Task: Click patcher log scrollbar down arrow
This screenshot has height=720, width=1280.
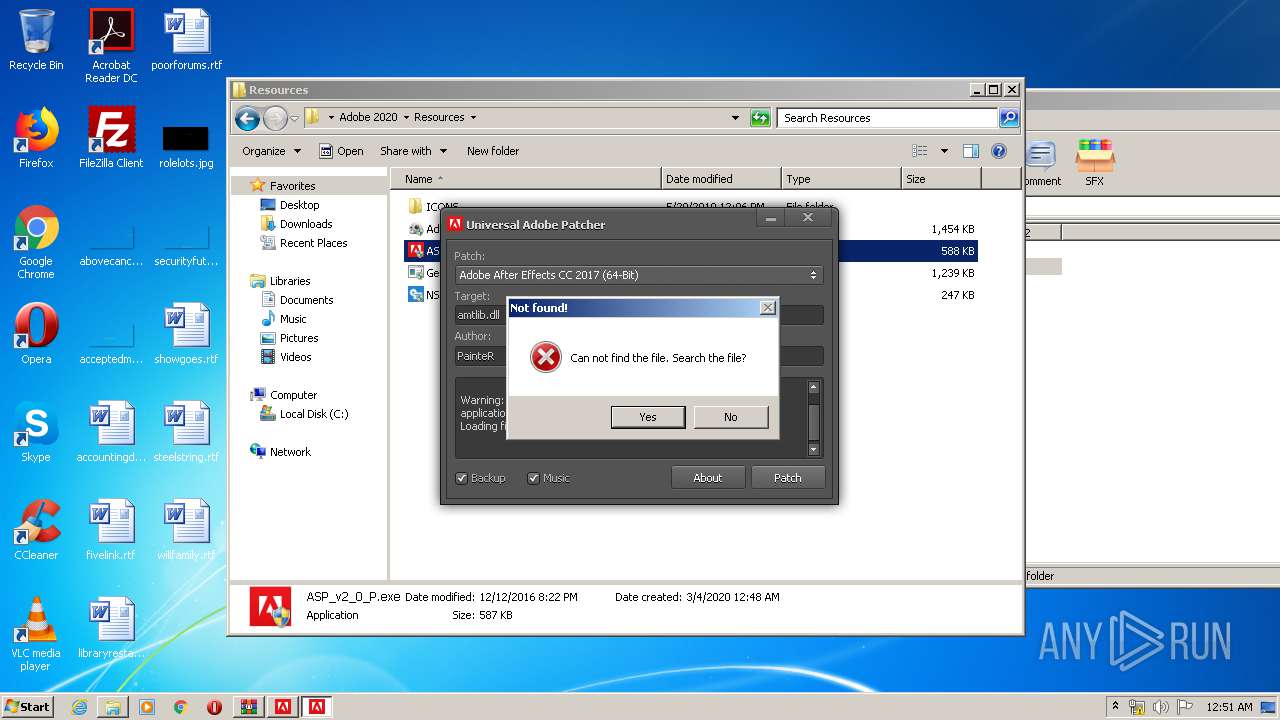Action: (814, 450)
